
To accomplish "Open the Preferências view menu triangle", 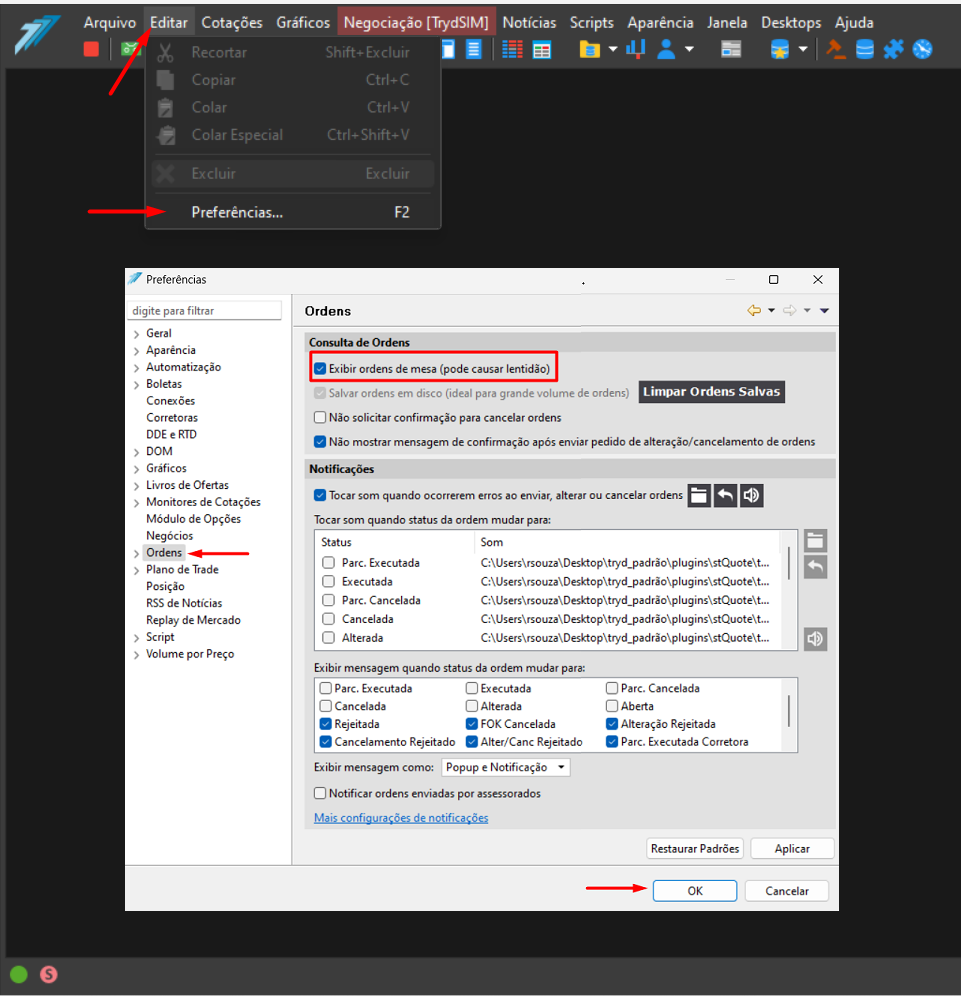I will pyautogui.click(x=824, y=311).
